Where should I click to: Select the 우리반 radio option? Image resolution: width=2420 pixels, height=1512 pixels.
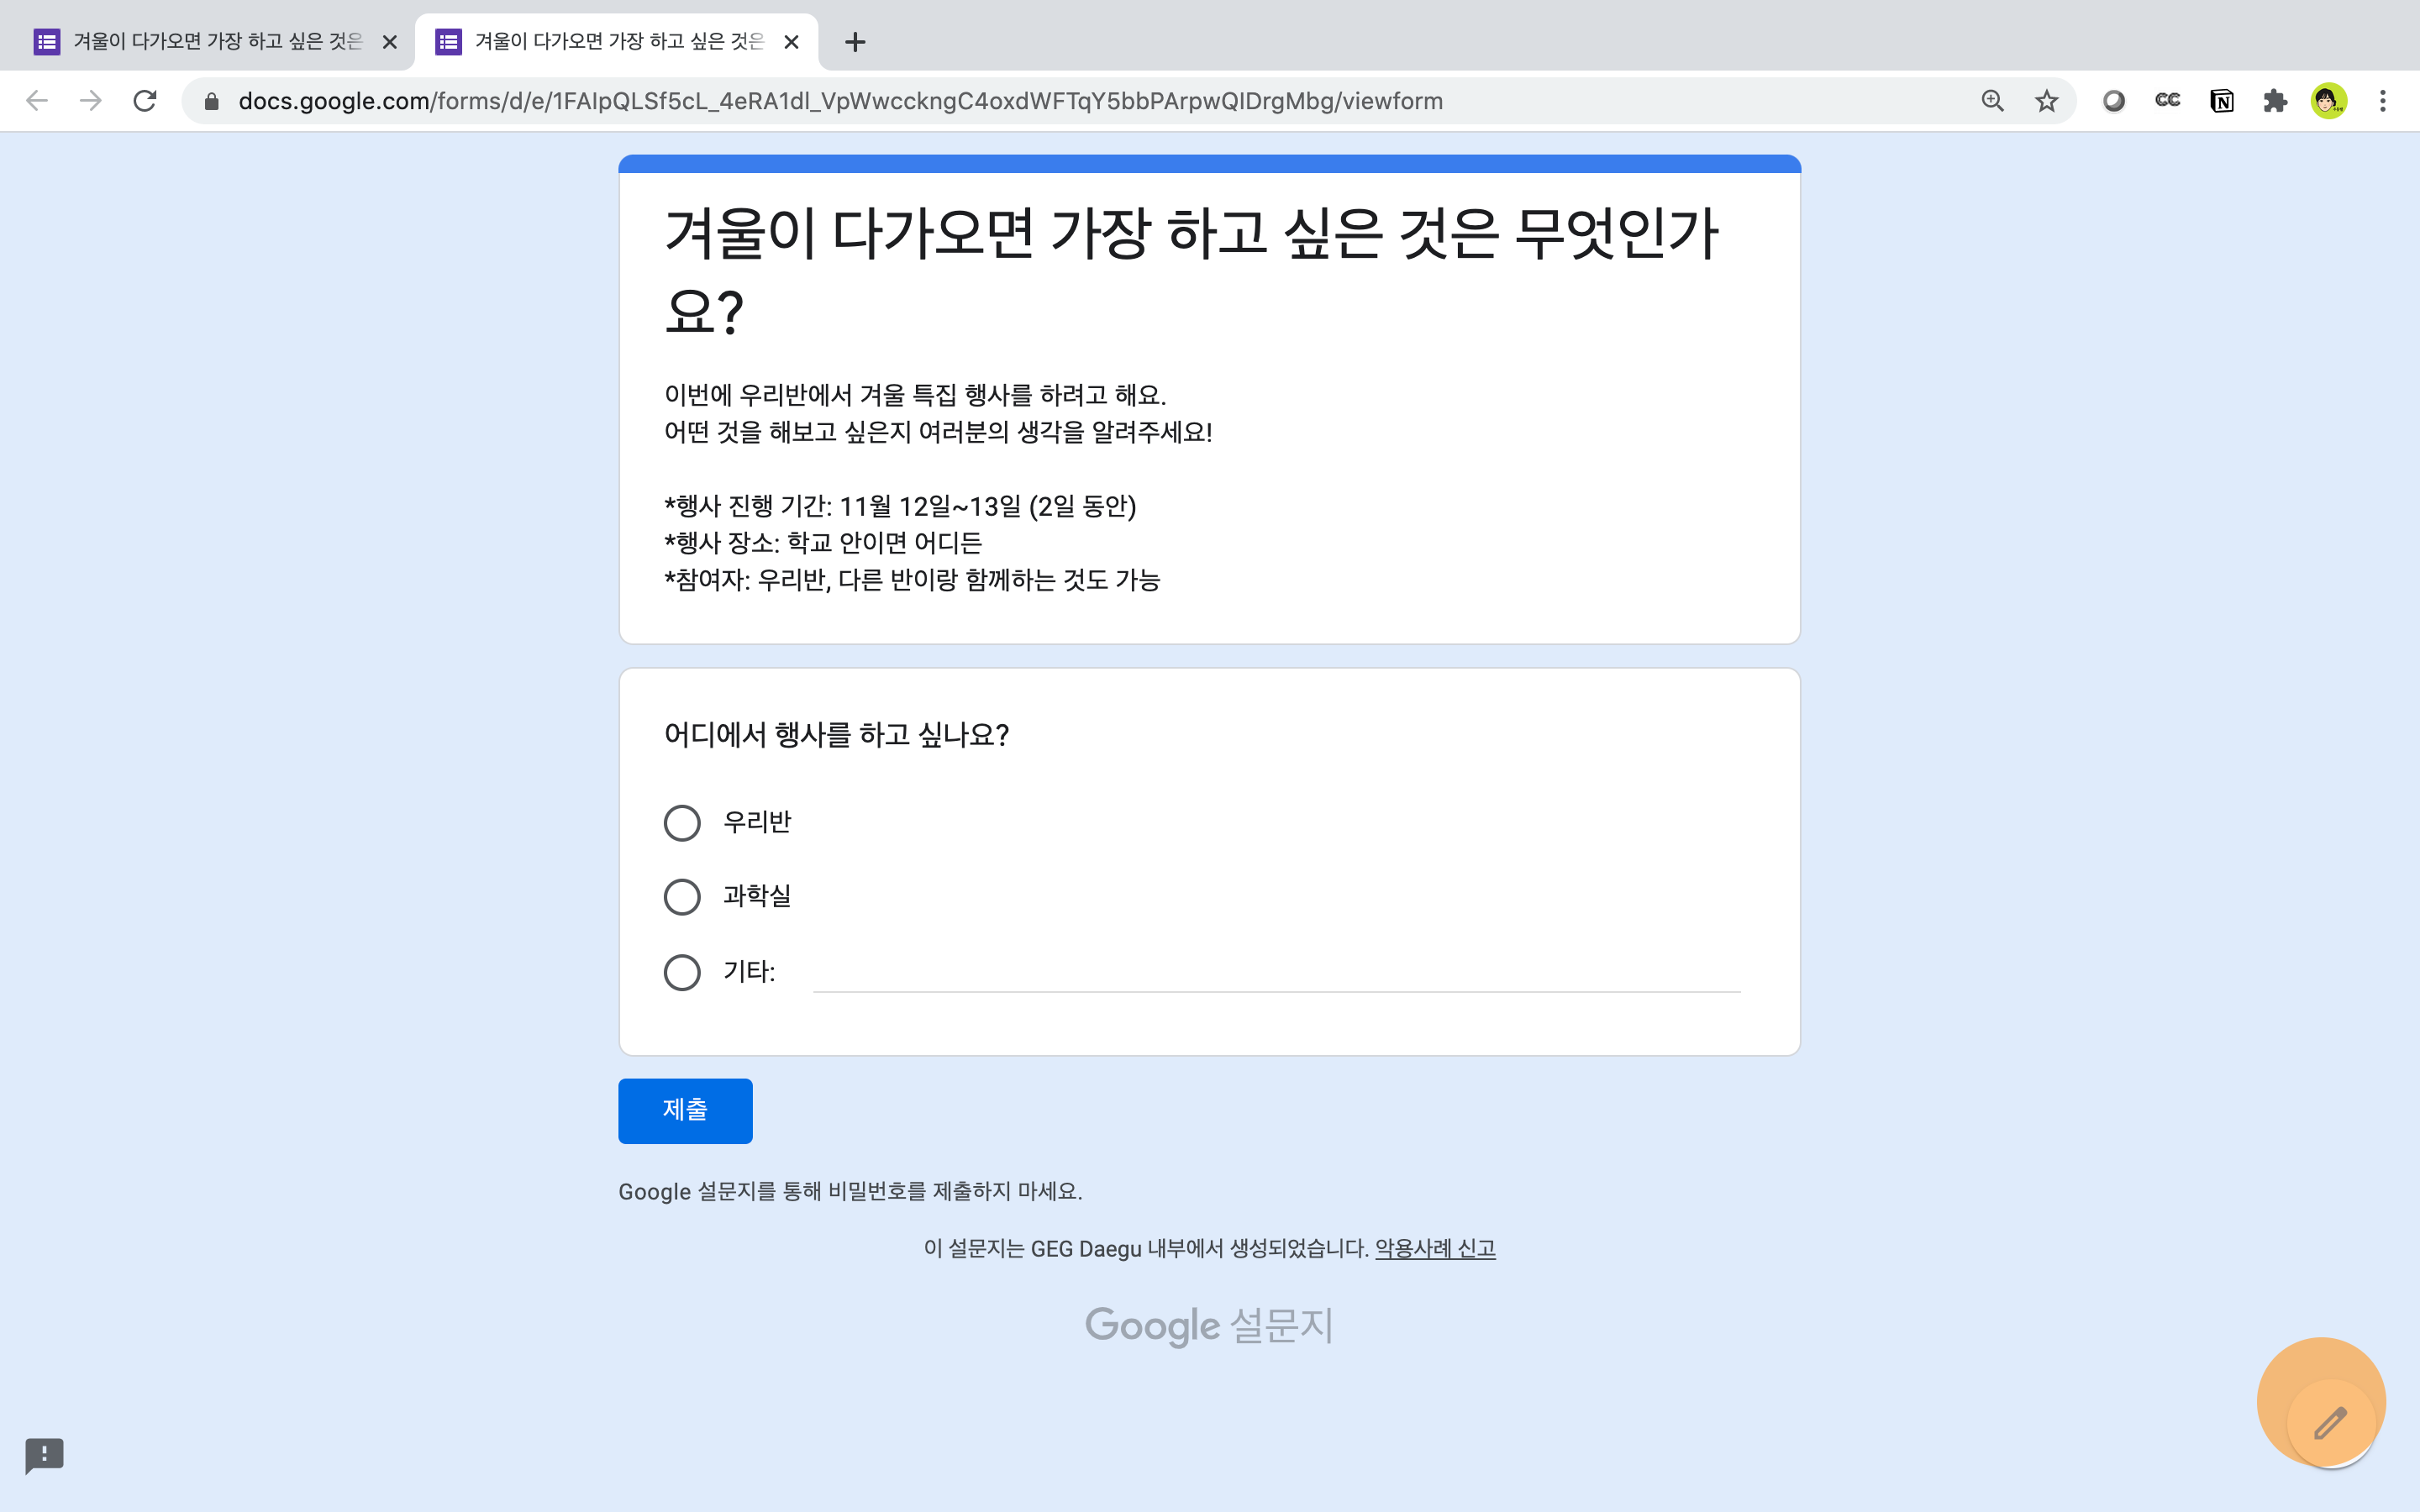coord(682,823)
